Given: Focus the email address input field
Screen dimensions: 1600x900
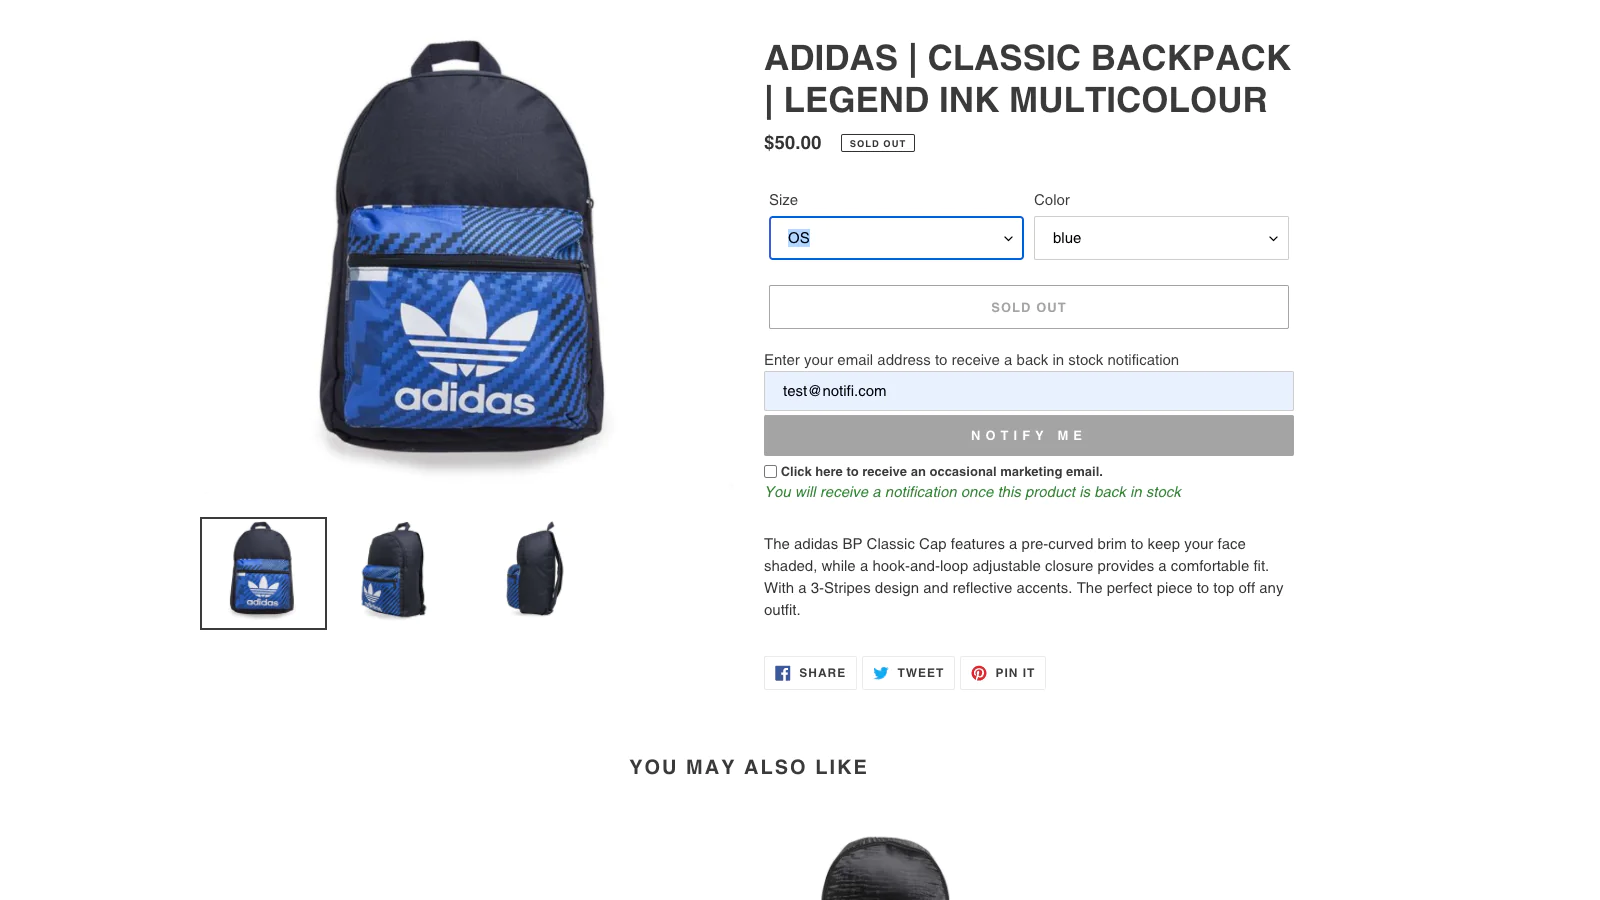Looking at the screenshot, I should 1028,391.
